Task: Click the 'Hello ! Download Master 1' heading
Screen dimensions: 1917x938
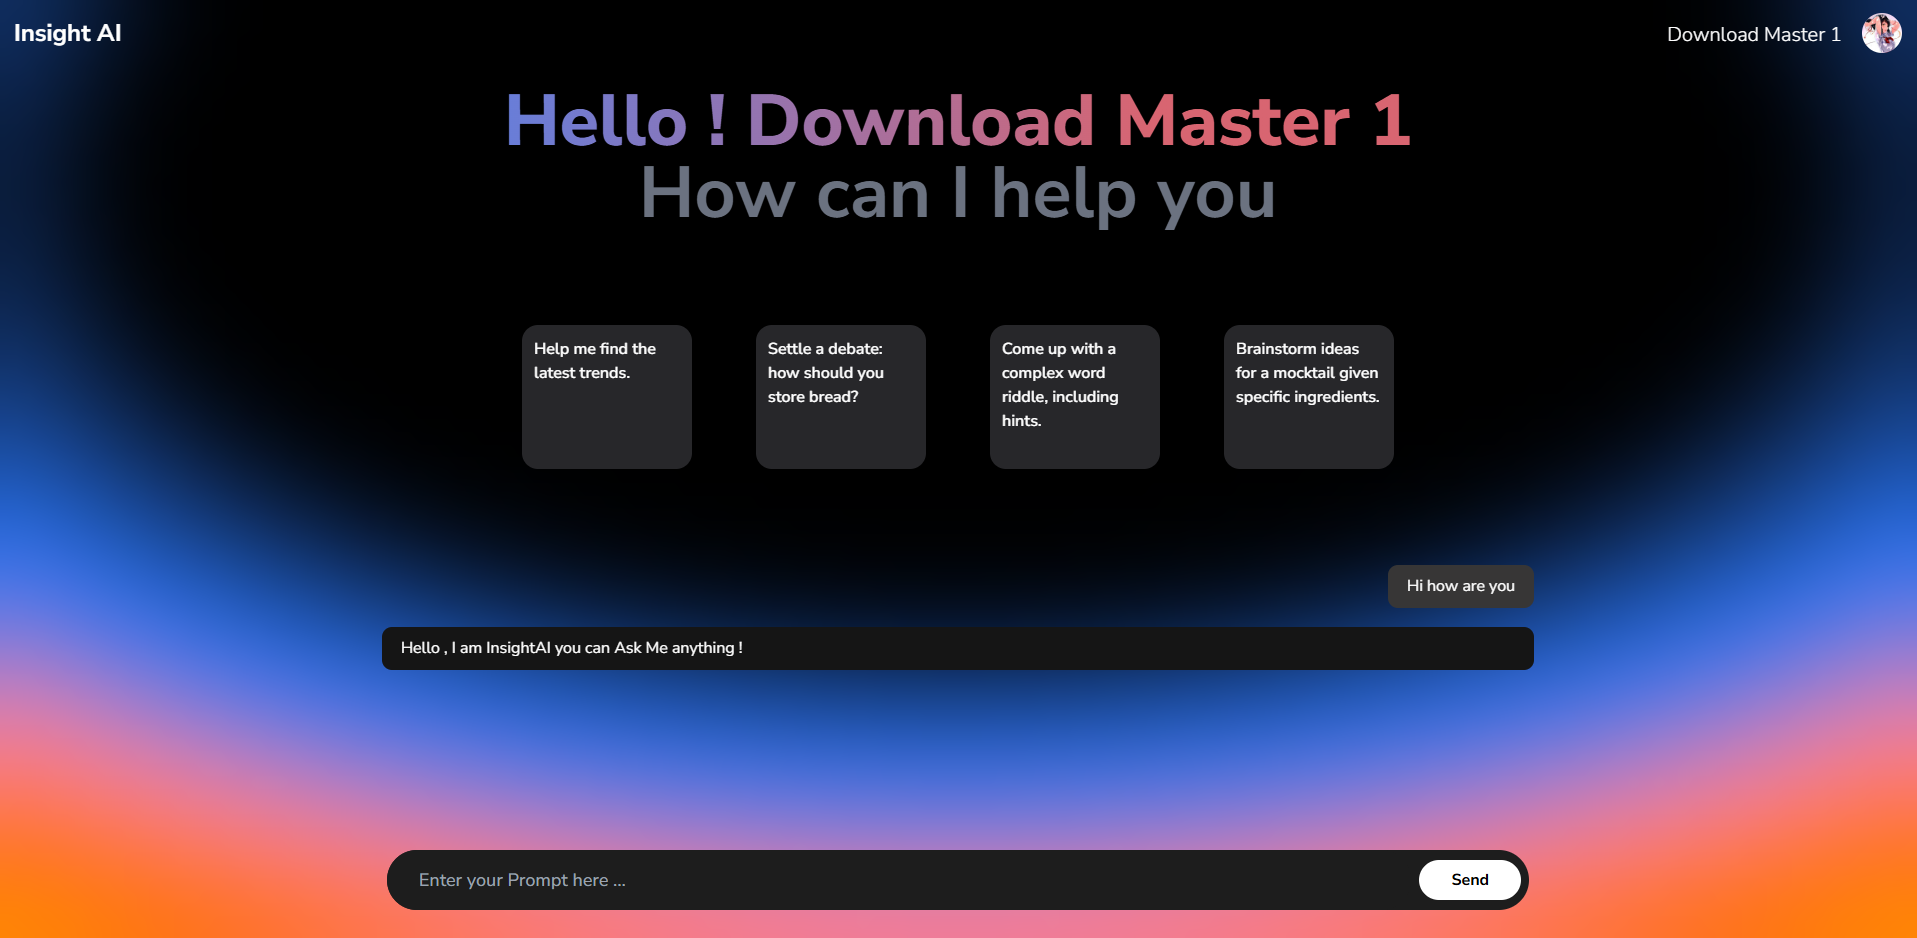Action: point(957,121)
